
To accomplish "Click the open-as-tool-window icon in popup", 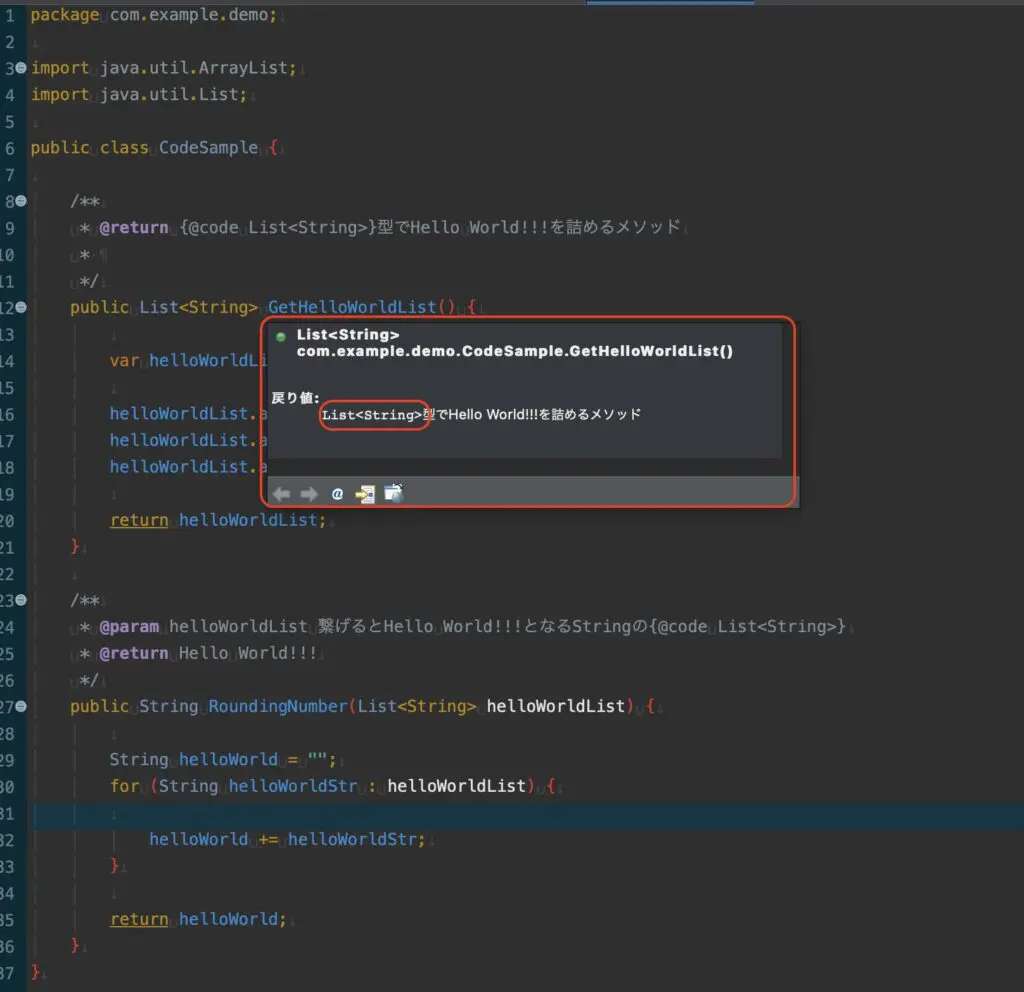I will point(393,493).
